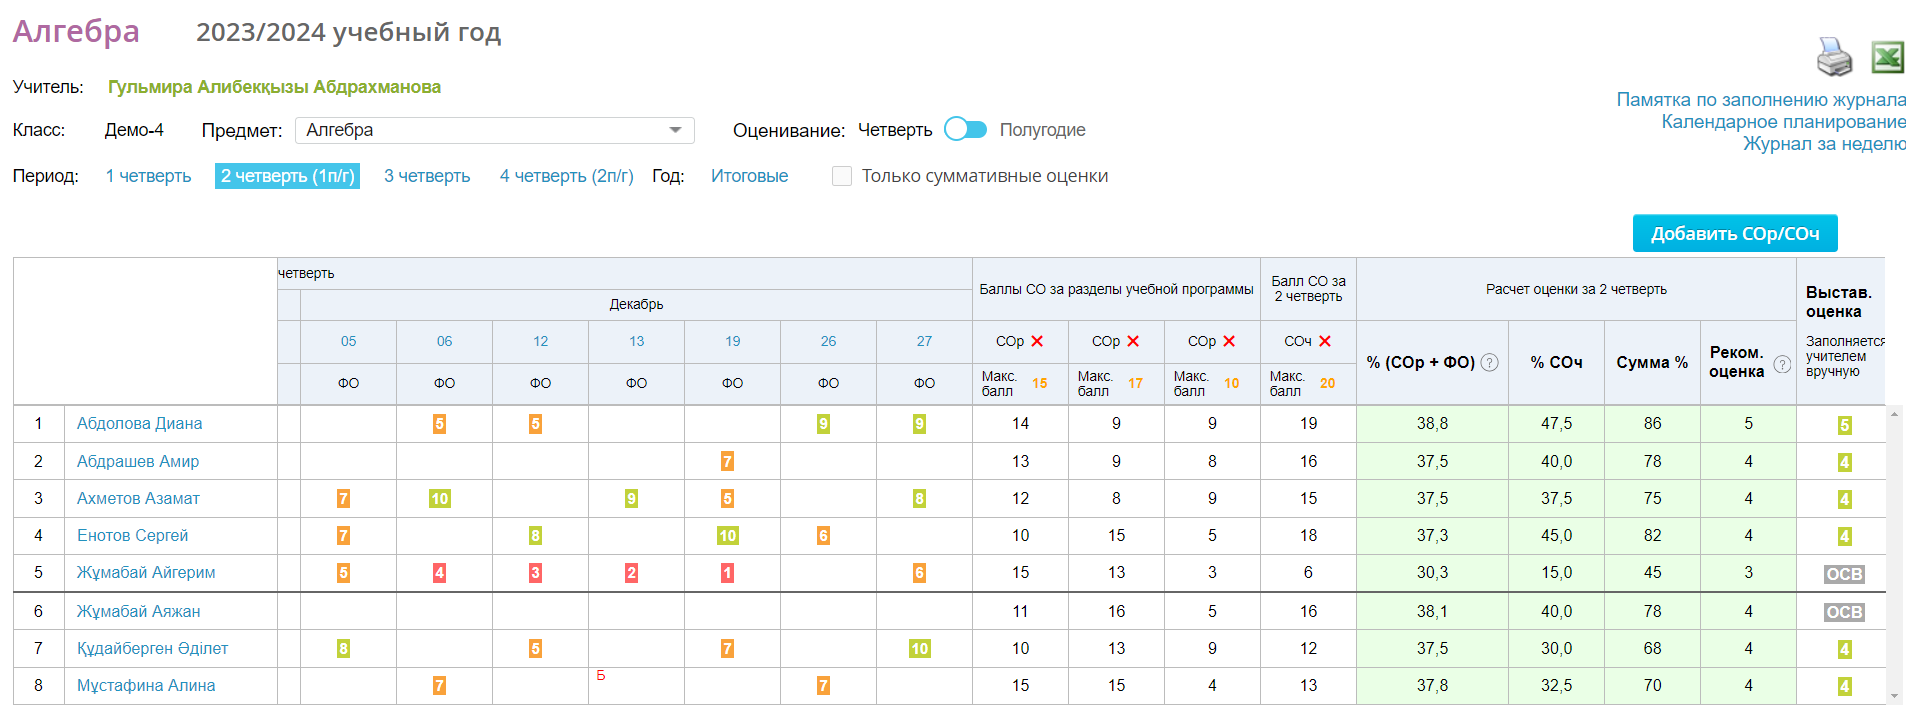Image resolution: width=1906 pixels, height=705 pixels.
Task: Open the final grade 5 of Абдолова Диана
Action: (1844, 424)
